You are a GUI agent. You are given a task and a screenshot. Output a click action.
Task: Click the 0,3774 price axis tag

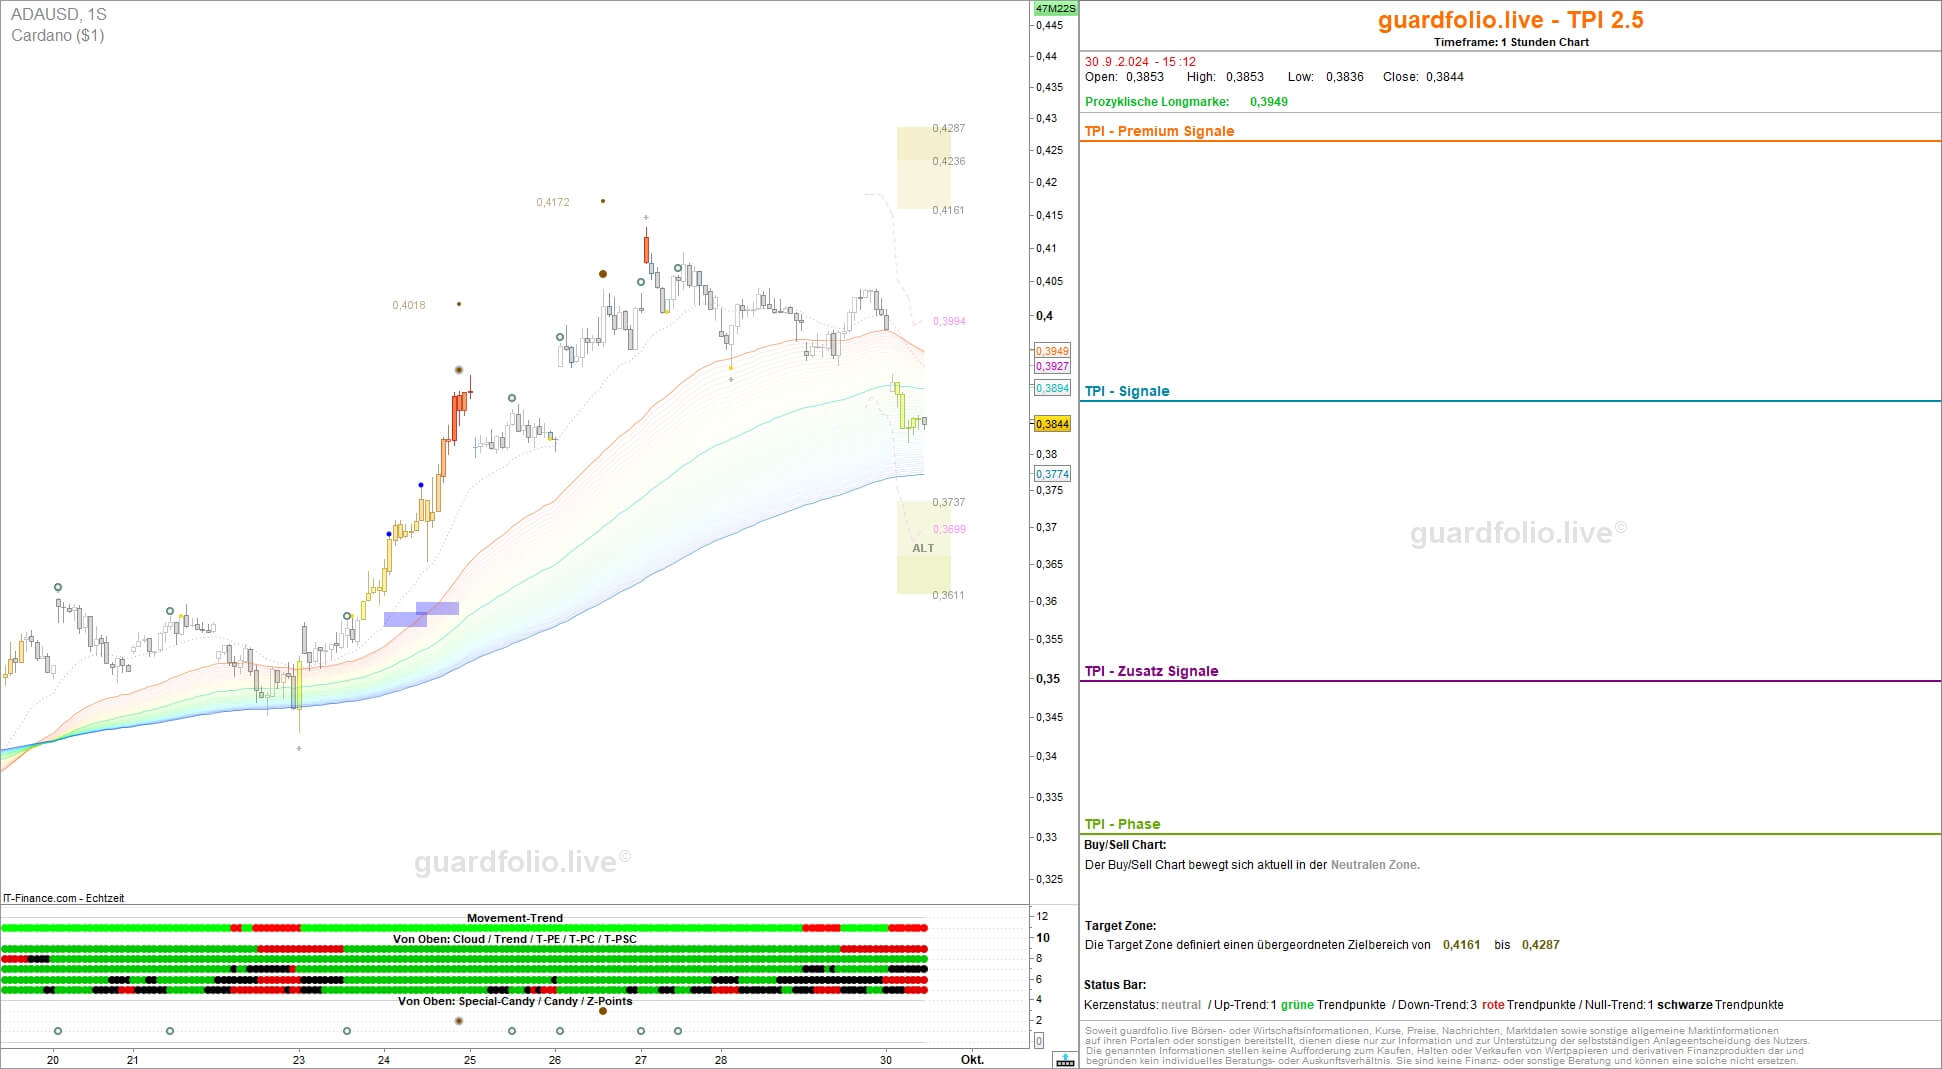click(x=1052, y=474)
